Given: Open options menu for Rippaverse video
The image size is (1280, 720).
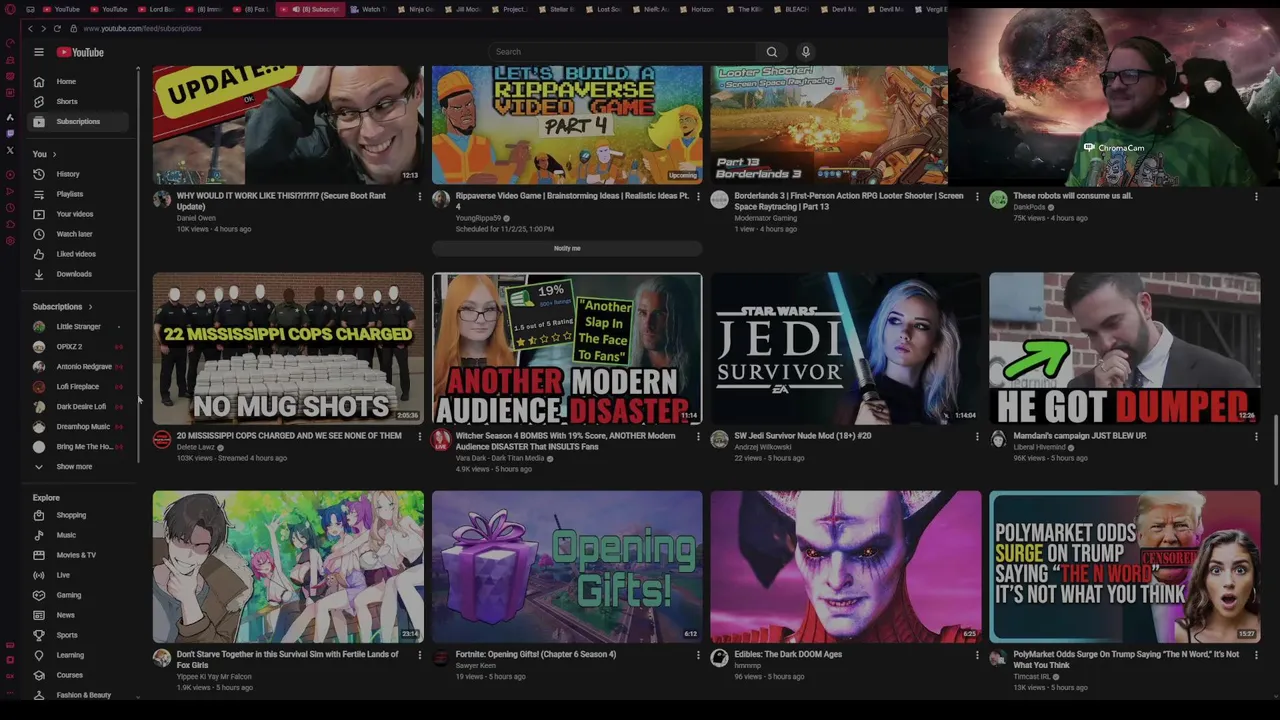Looking at the screenshot, I should pos(698,197).
